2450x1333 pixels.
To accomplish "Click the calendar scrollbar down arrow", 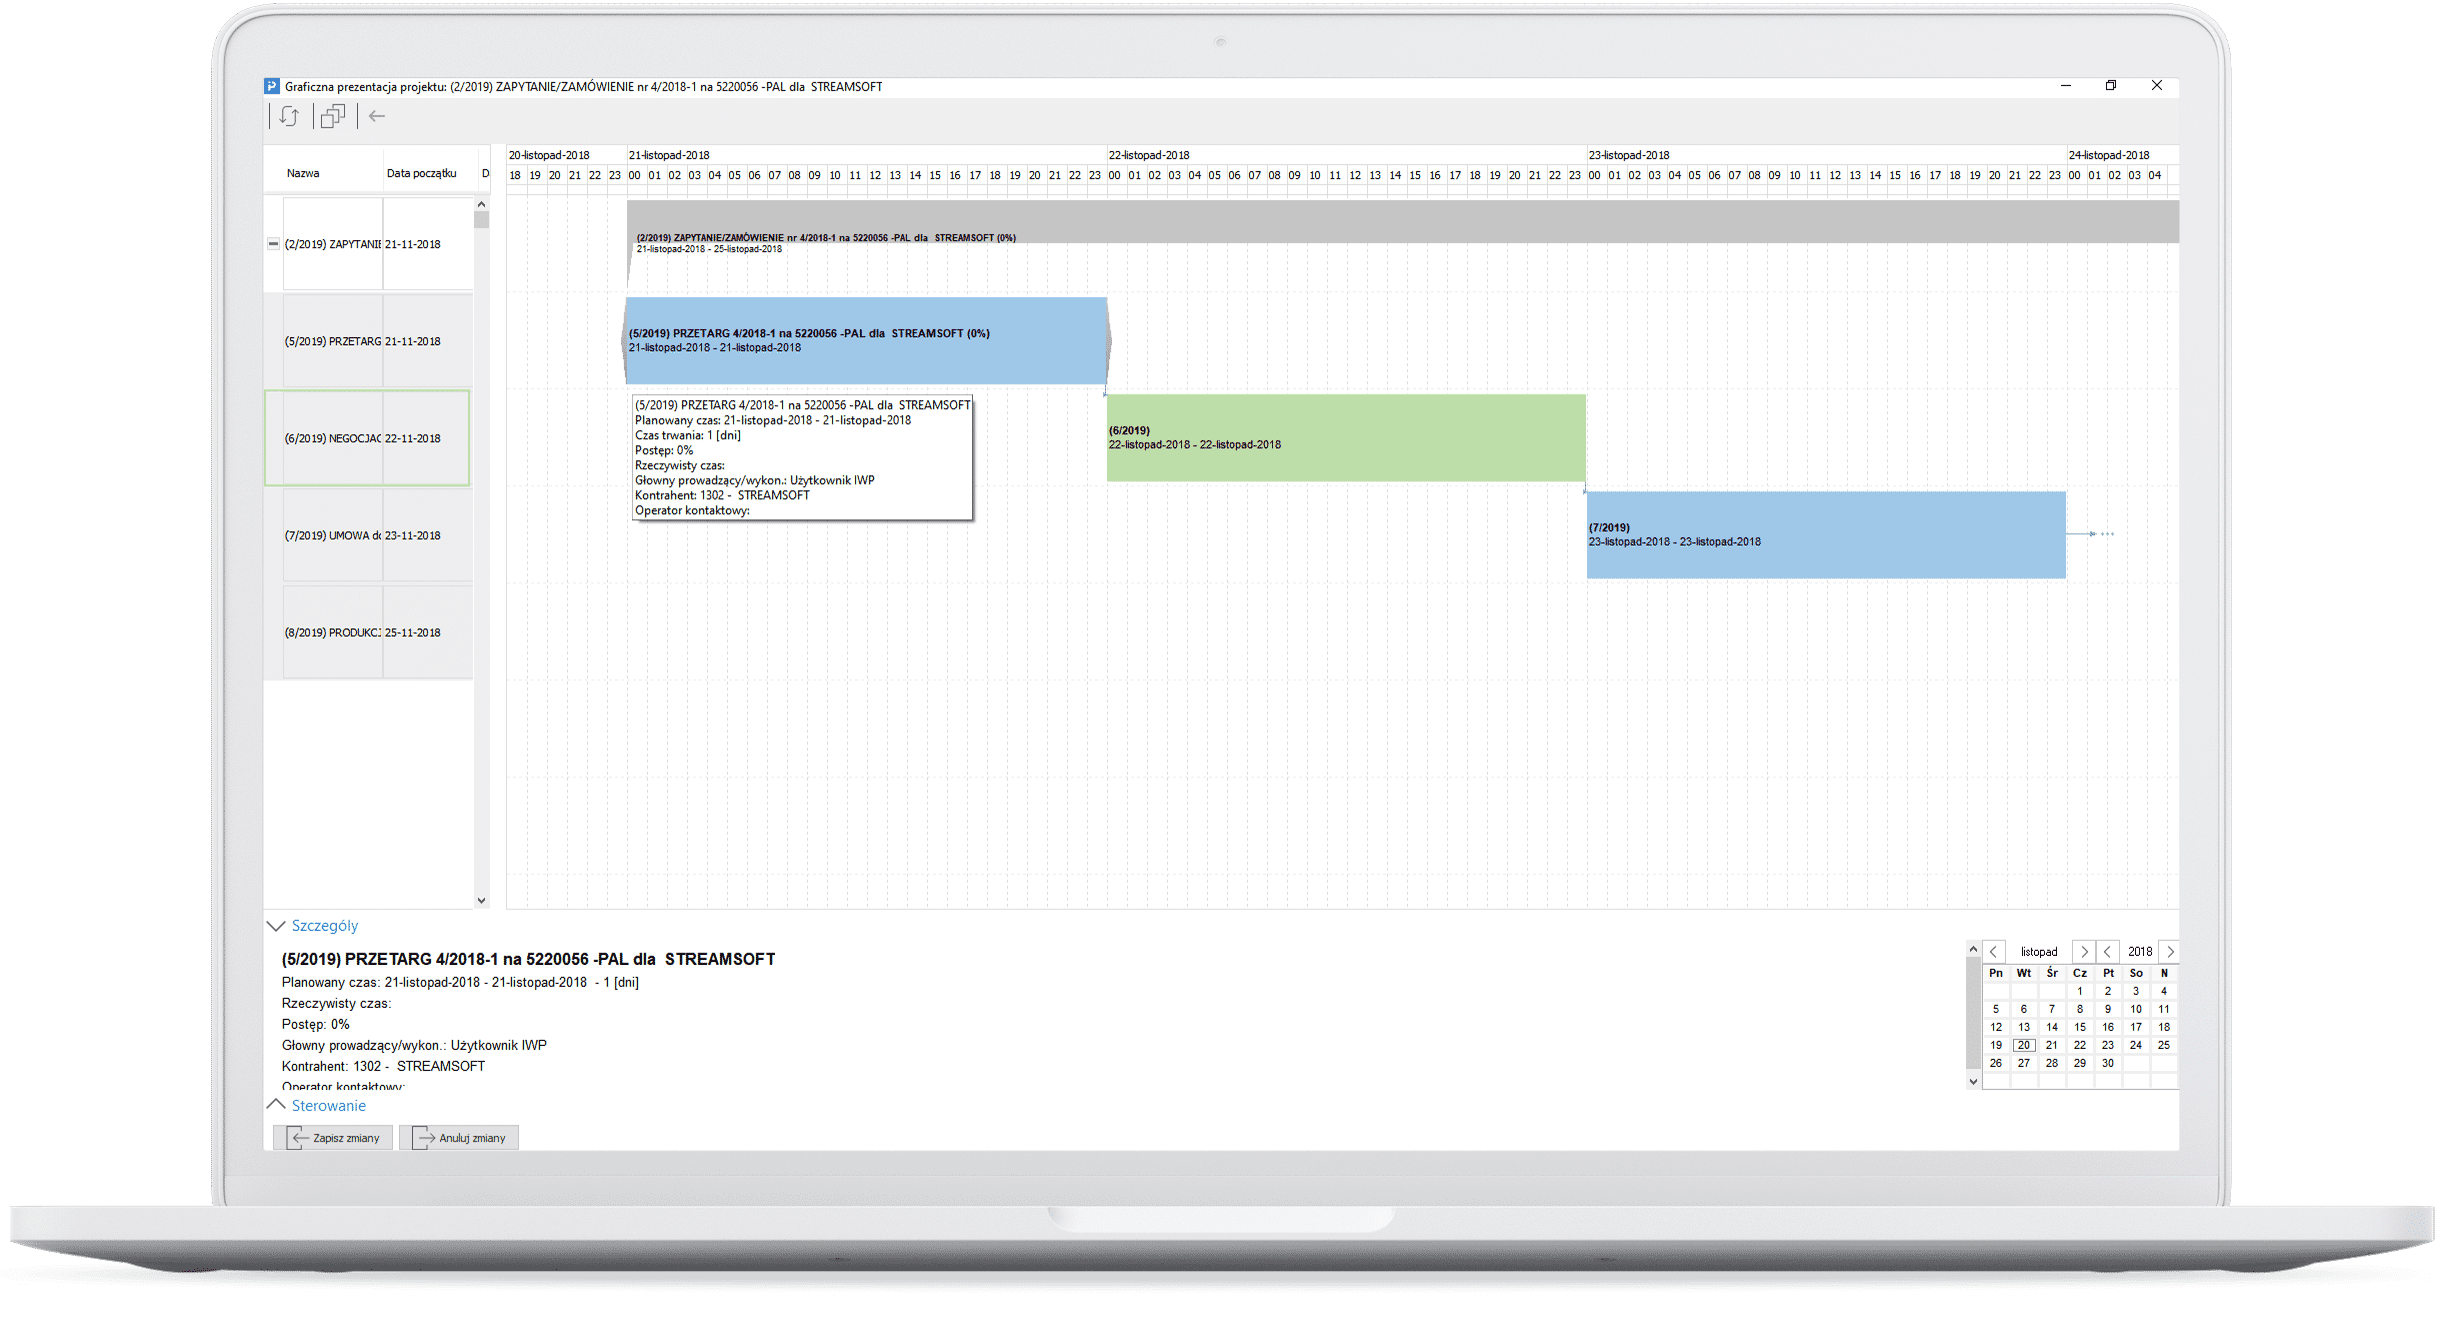I will 1973,1081.
